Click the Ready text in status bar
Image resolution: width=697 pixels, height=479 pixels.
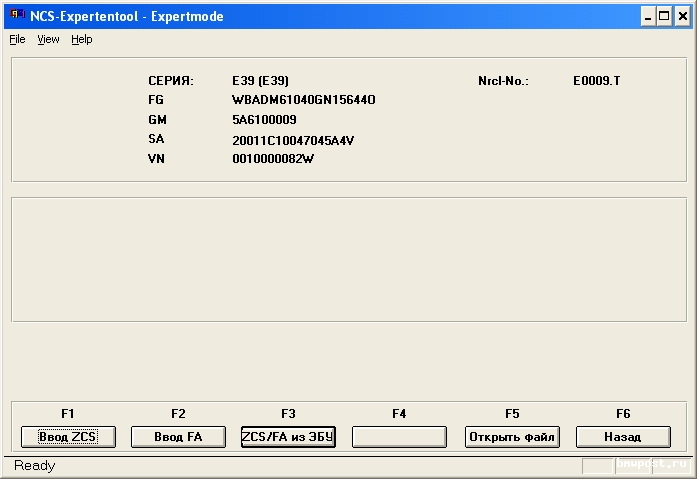pos(35,466)
